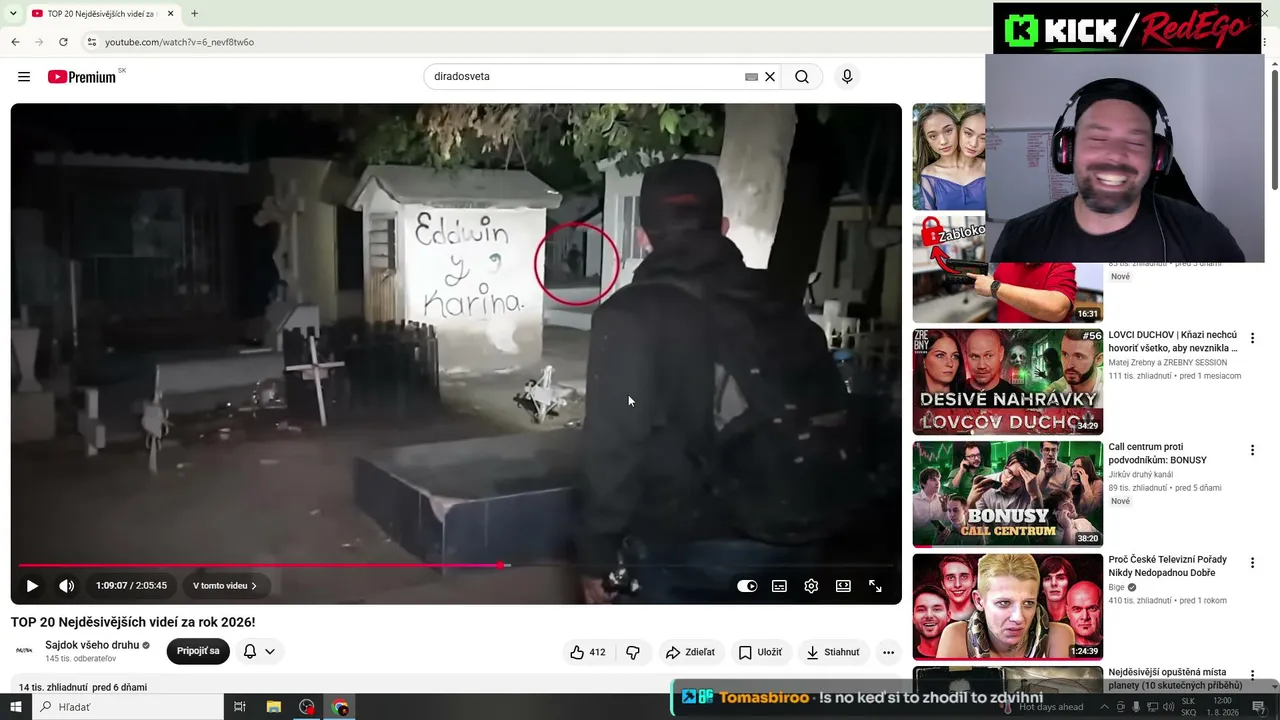Enter full screen mode

[875, 586]
